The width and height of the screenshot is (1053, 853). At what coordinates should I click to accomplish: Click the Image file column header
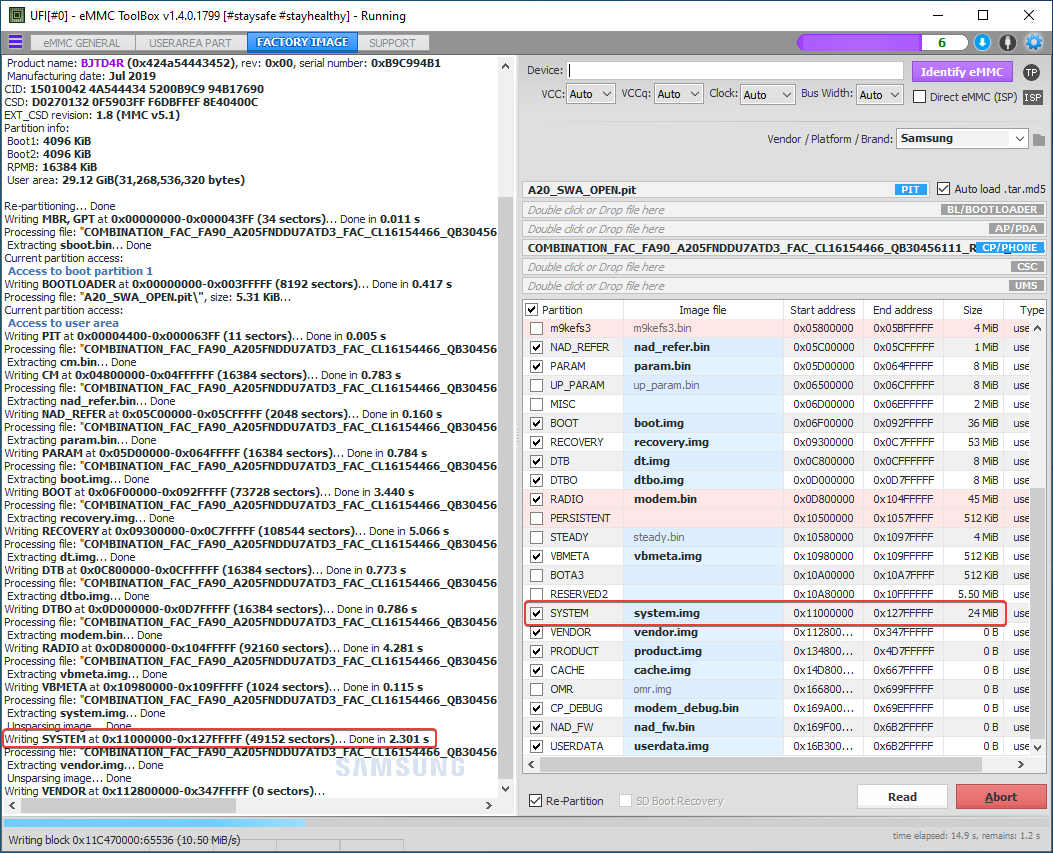point(702,310)
